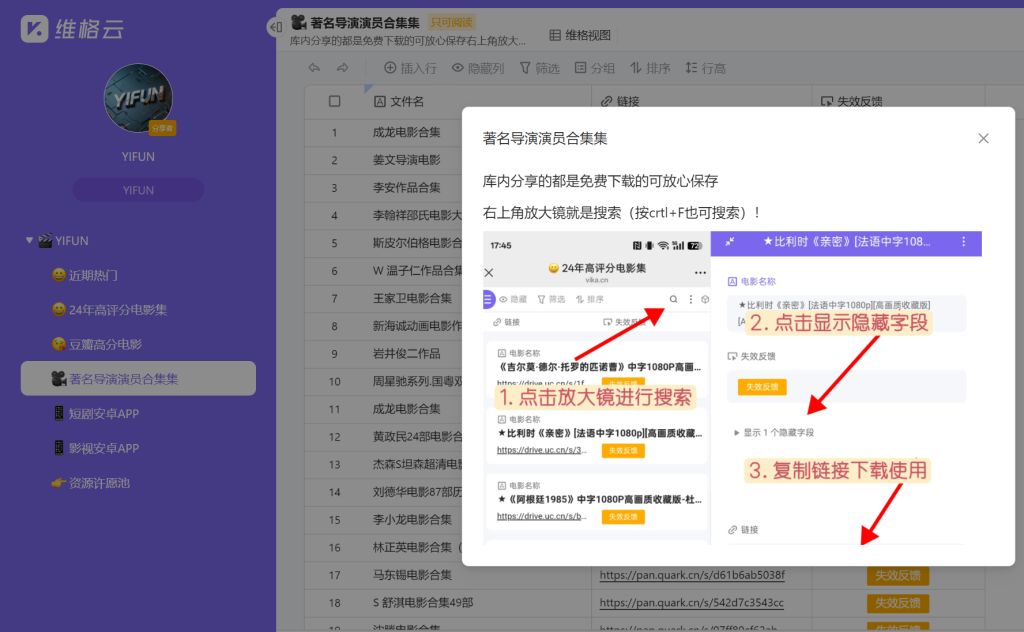The image size is (1024, 632).
Task: Click cell 刘德华电影87部 in row 14
Action: (417, 492)
